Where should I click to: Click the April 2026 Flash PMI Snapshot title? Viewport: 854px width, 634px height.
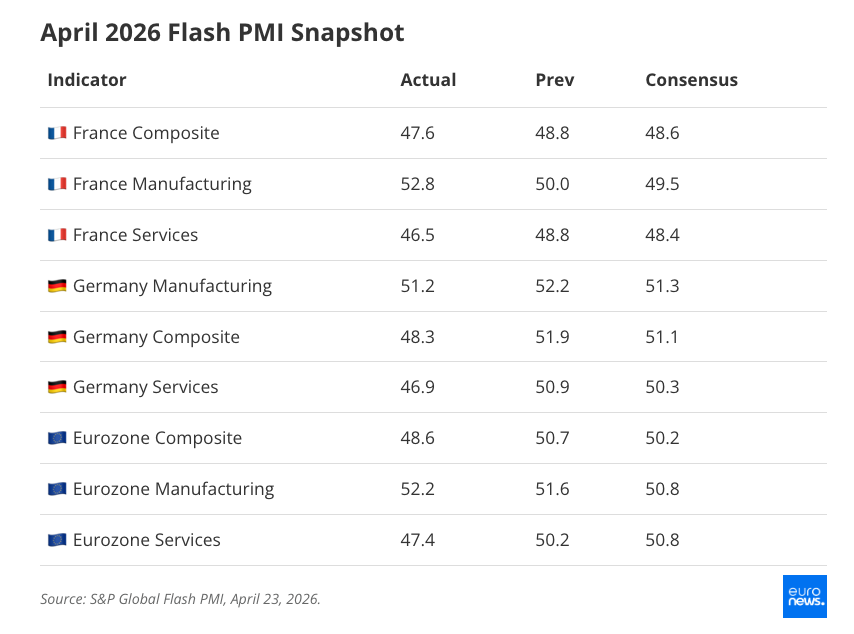pyautogui.click(x=222, y=33)
